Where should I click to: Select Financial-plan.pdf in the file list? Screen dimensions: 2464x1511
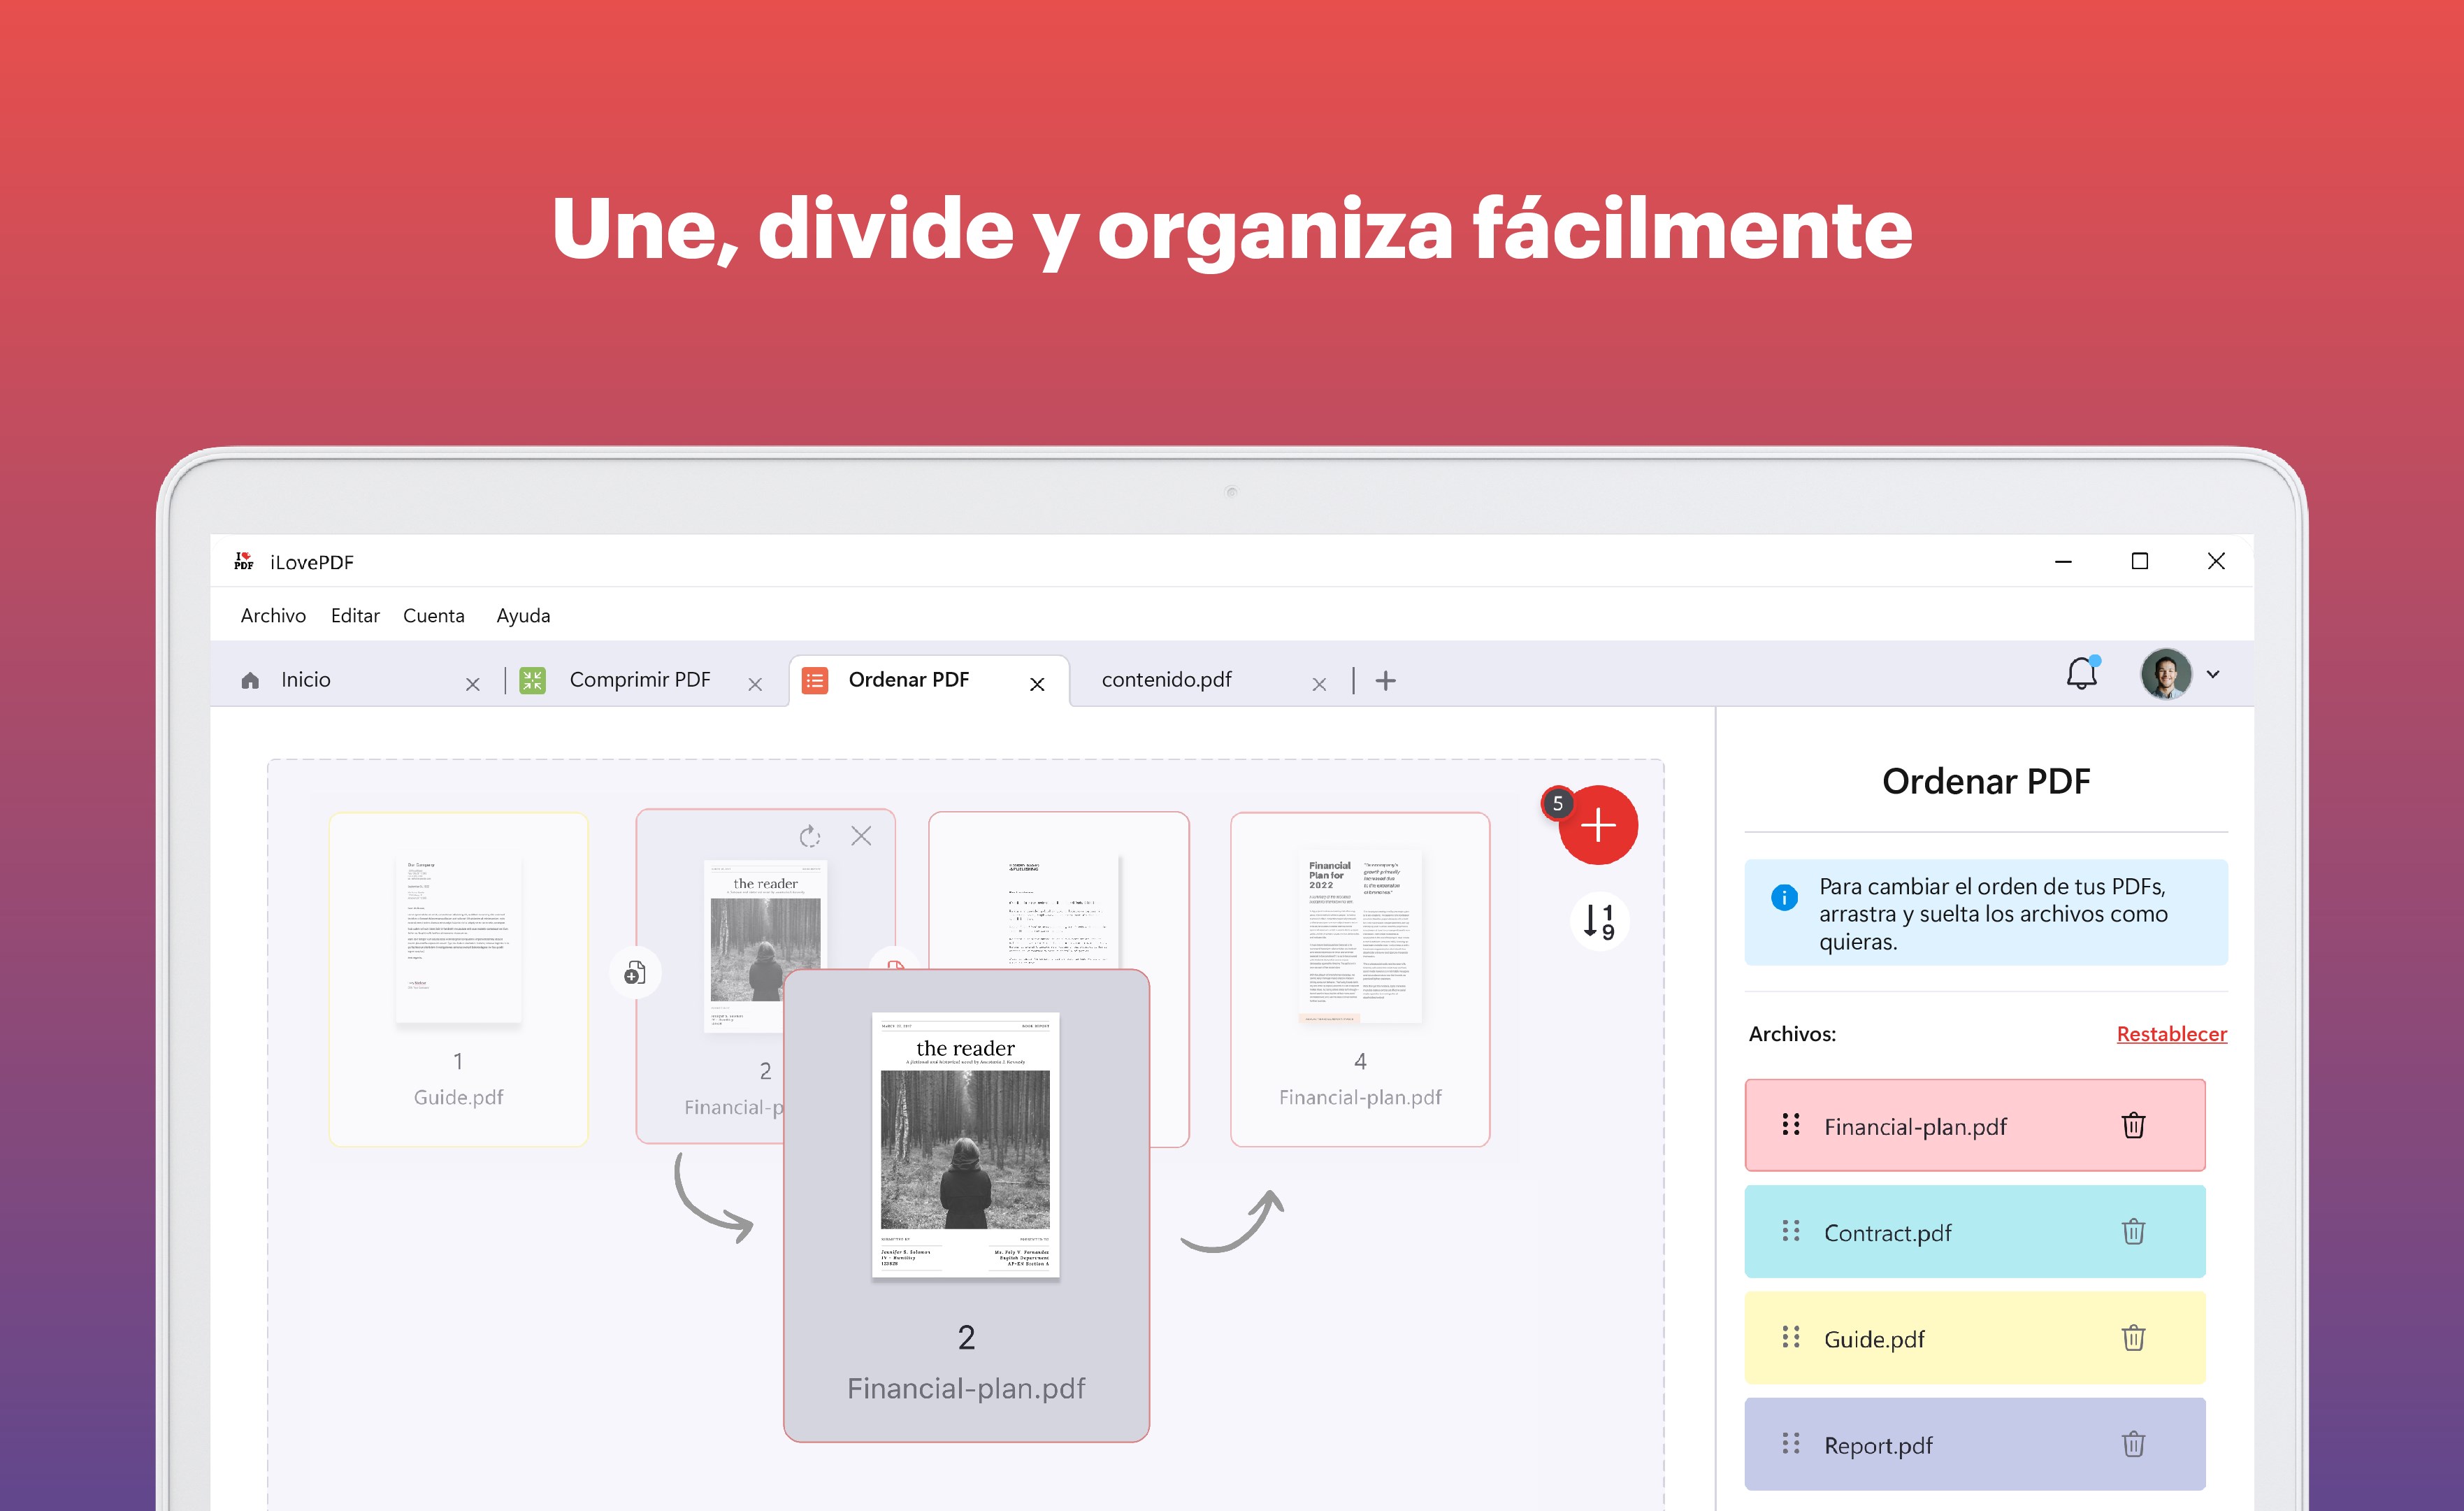1975,1125
